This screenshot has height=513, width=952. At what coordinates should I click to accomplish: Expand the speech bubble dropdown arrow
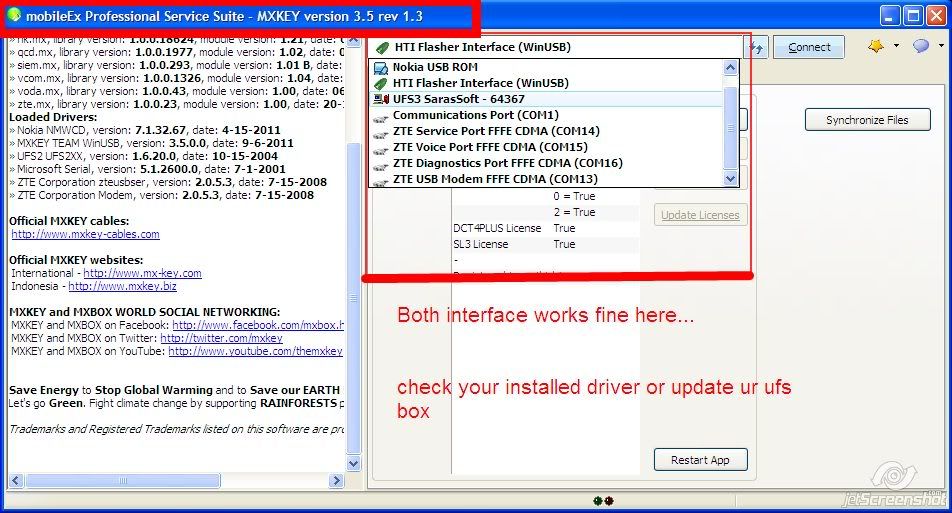click(941, 46)
